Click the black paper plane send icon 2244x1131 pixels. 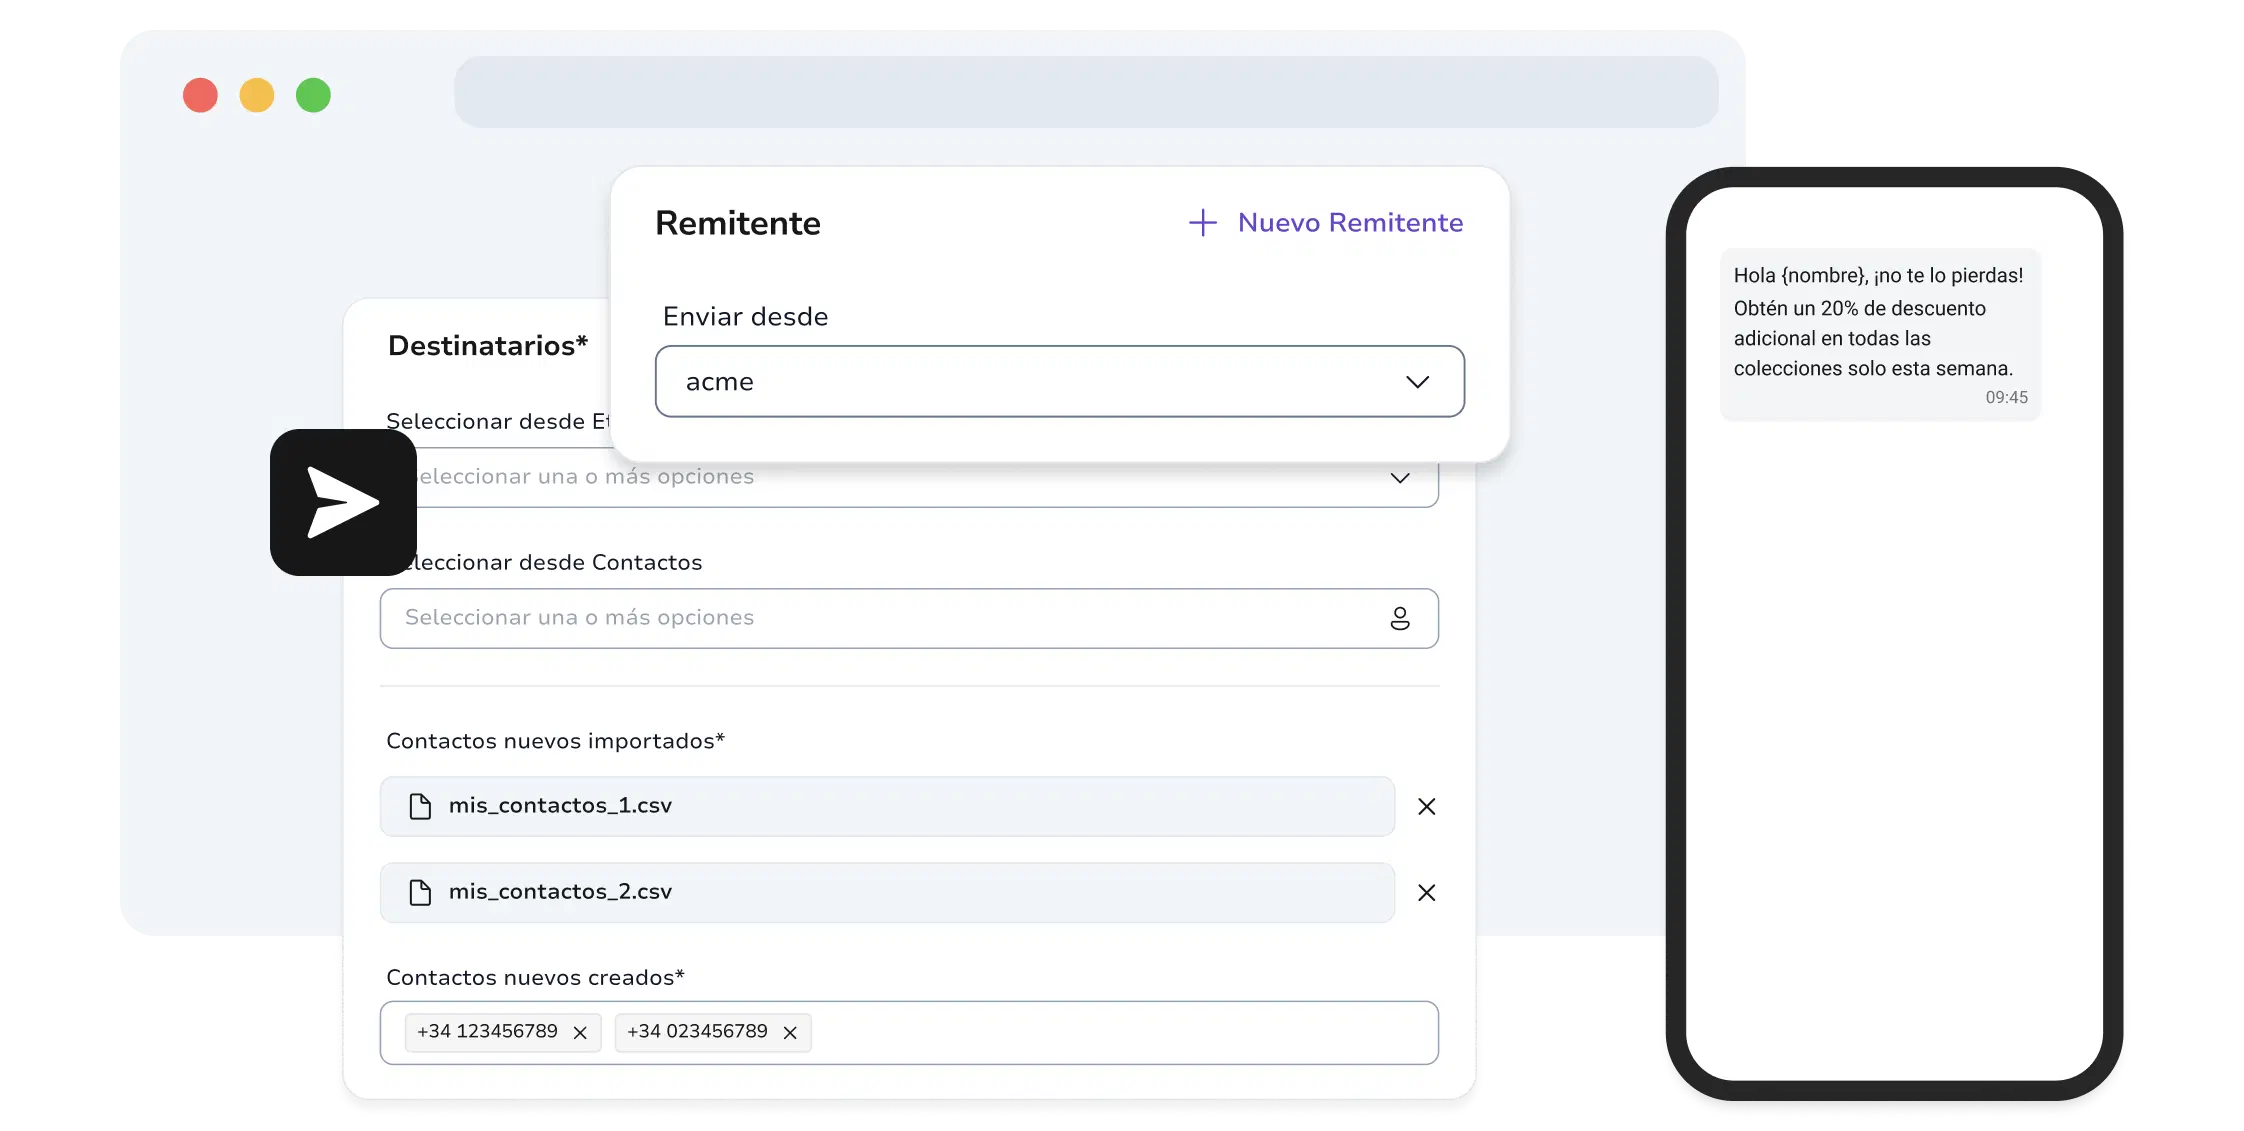point(343,502)
